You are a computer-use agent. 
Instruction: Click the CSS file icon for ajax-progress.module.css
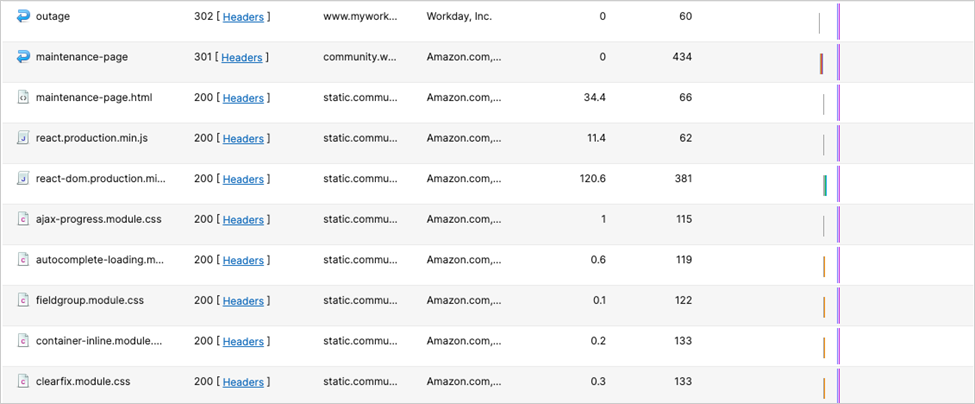tap(24, 219)
